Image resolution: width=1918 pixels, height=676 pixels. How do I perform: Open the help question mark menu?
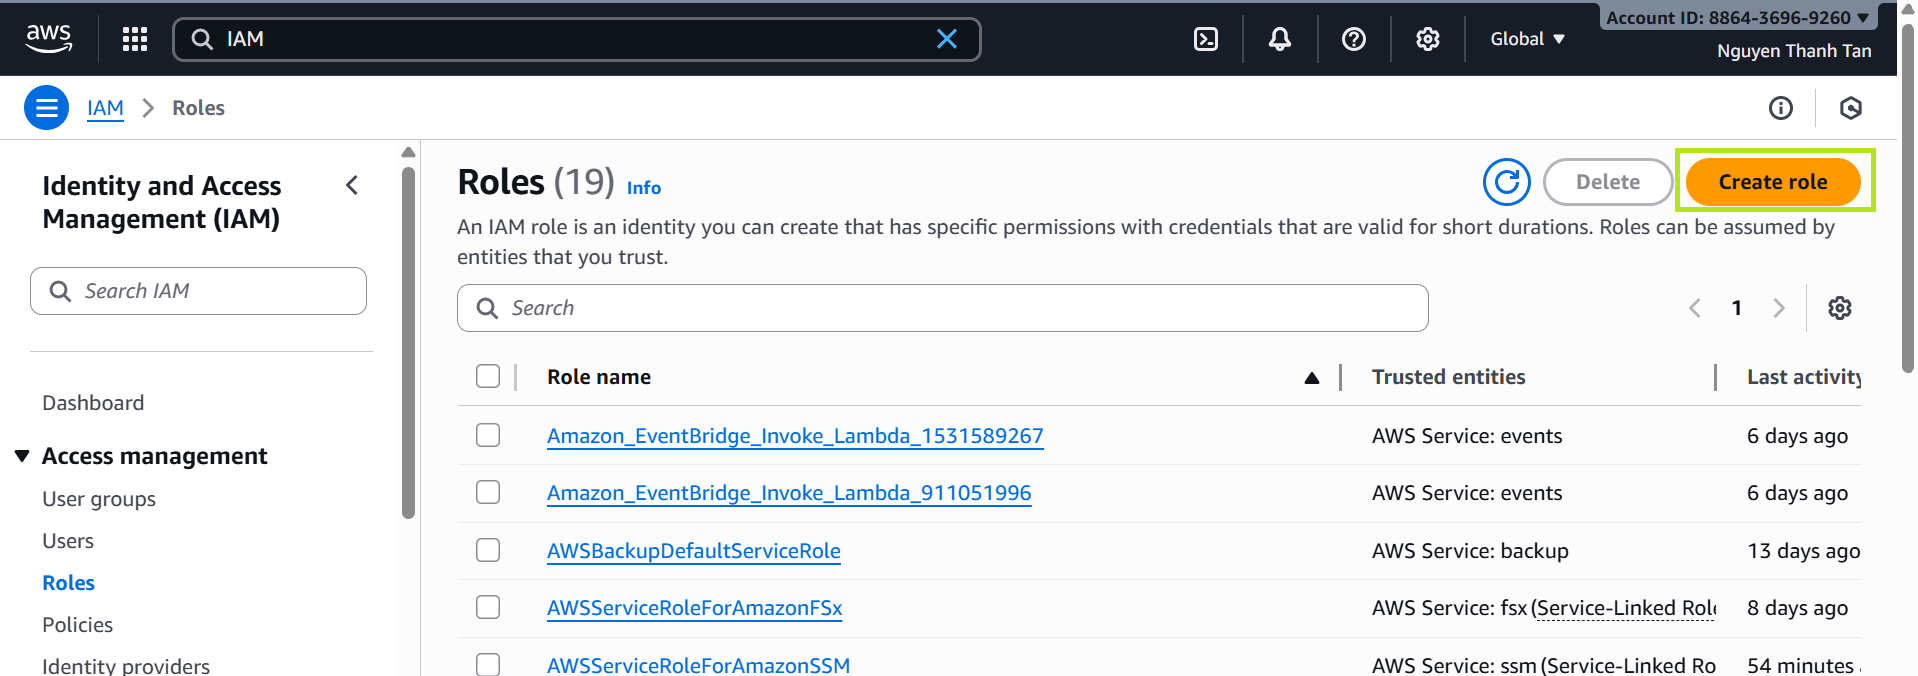click(1353, 39)
